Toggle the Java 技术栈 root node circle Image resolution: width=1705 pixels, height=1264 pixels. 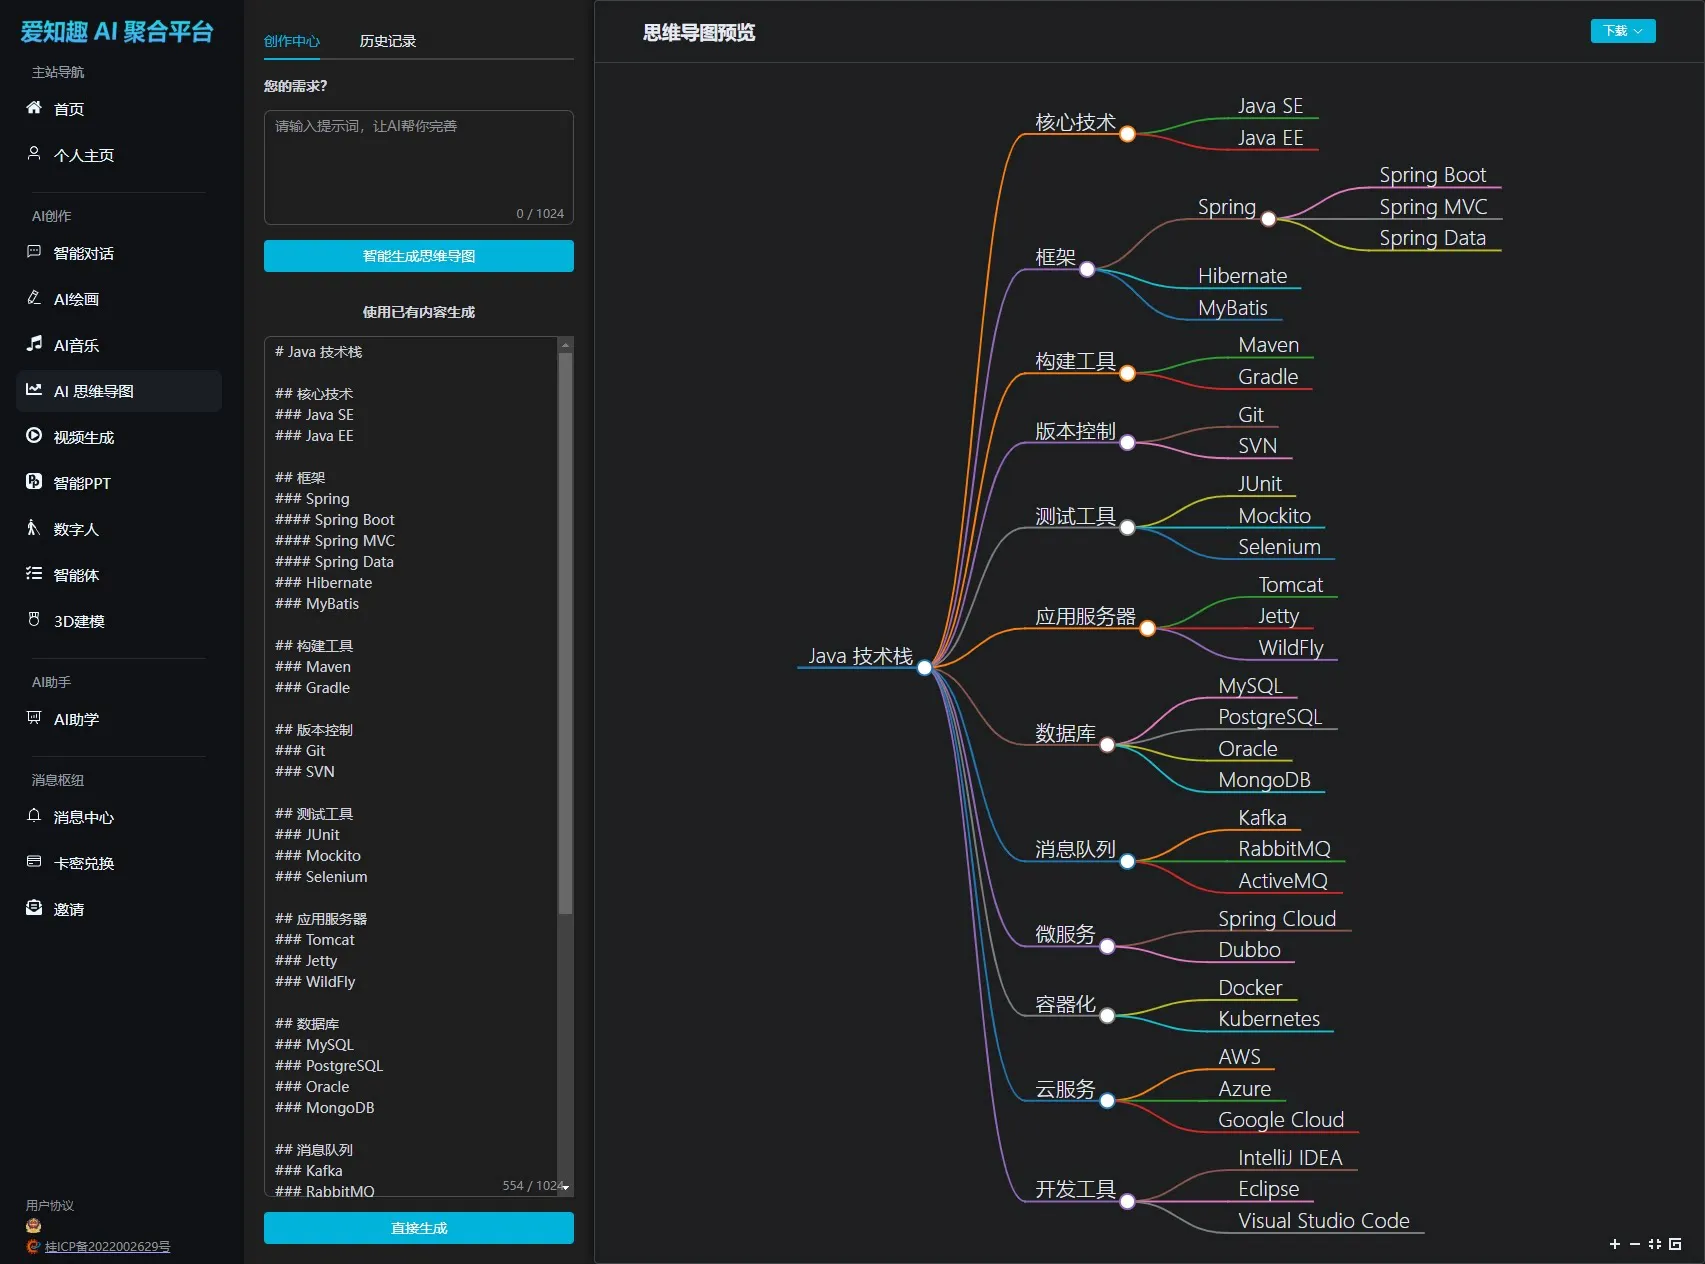pos(925,668)
